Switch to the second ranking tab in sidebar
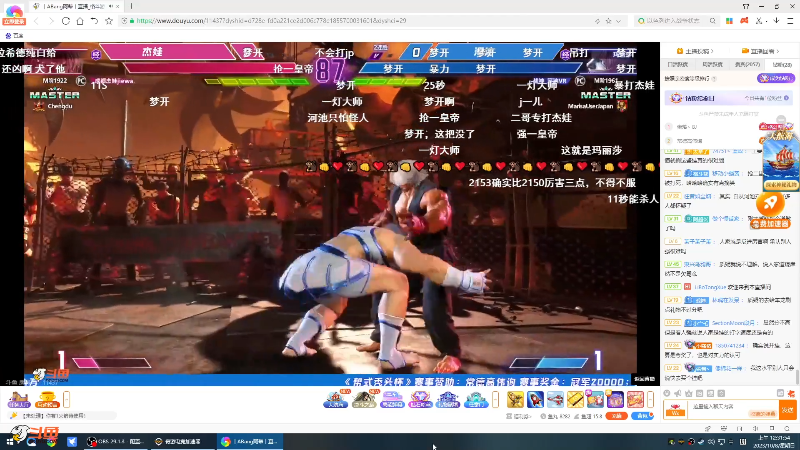Viewport: 800px width, 450px height. click(x=712, y=65)
